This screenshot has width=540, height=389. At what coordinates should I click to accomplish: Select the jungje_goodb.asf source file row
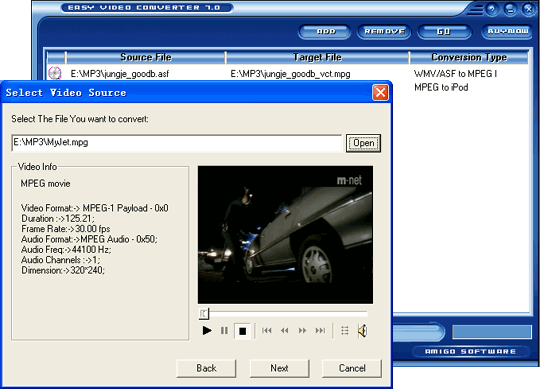coord(287,74)
